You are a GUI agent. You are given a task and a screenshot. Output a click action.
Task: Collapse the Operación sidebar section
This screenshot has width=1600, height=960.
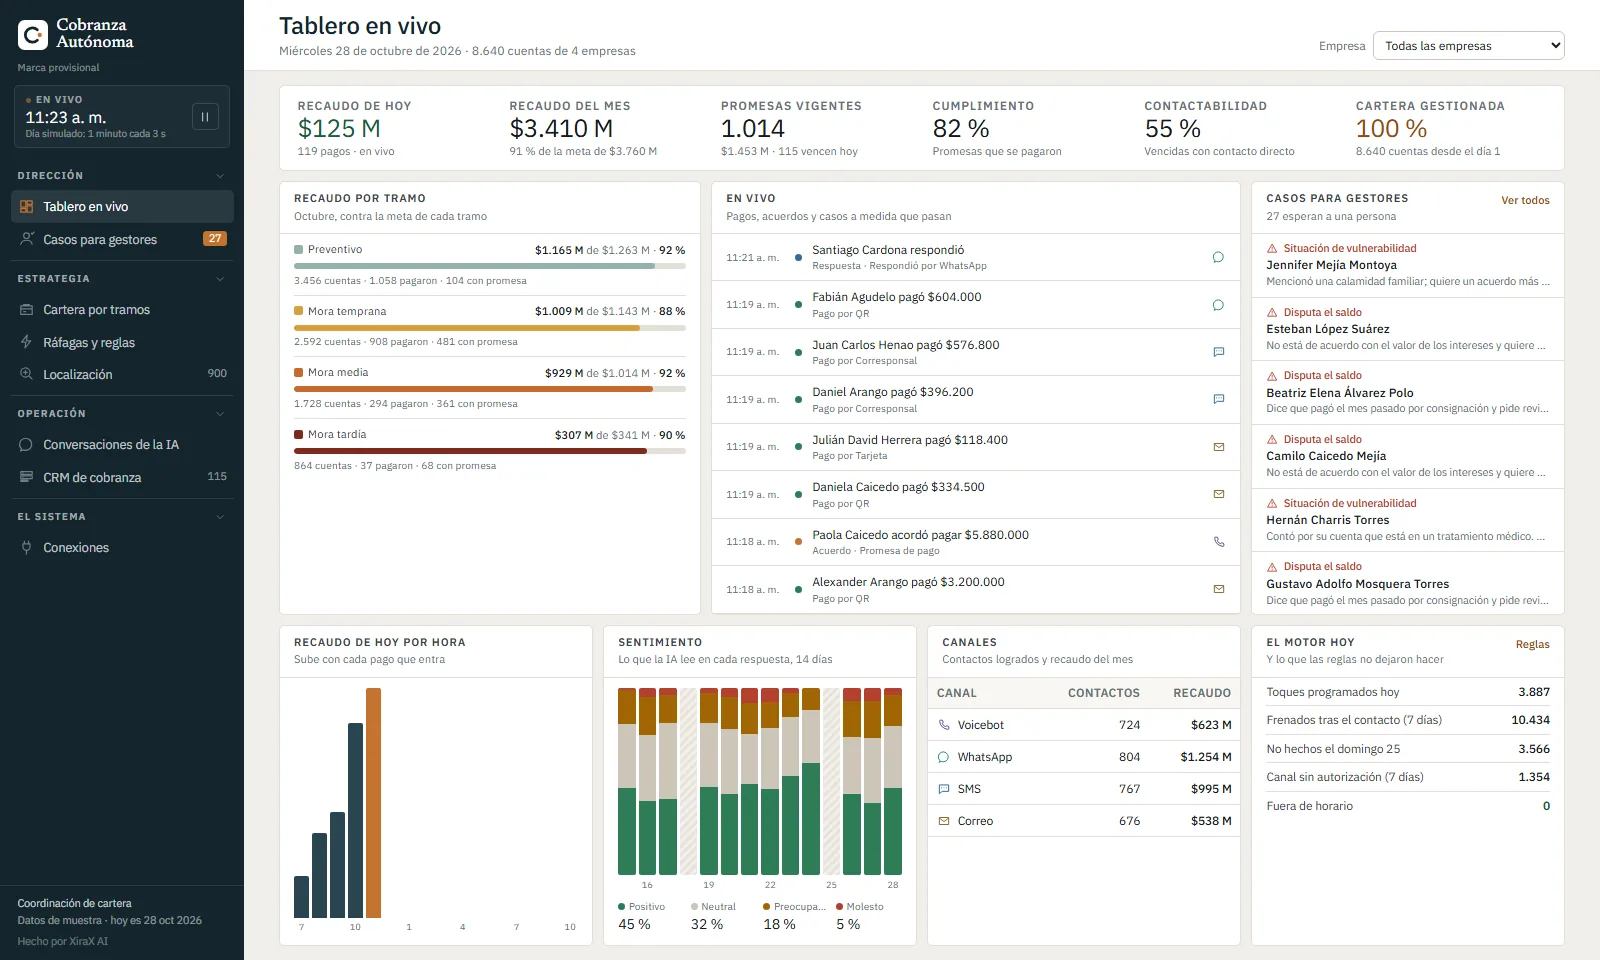pos(220,414)
